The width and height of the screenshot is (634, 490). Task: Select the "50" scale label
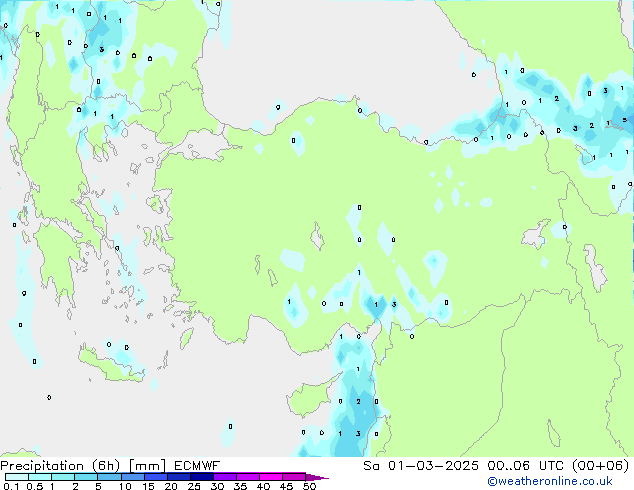309,486
